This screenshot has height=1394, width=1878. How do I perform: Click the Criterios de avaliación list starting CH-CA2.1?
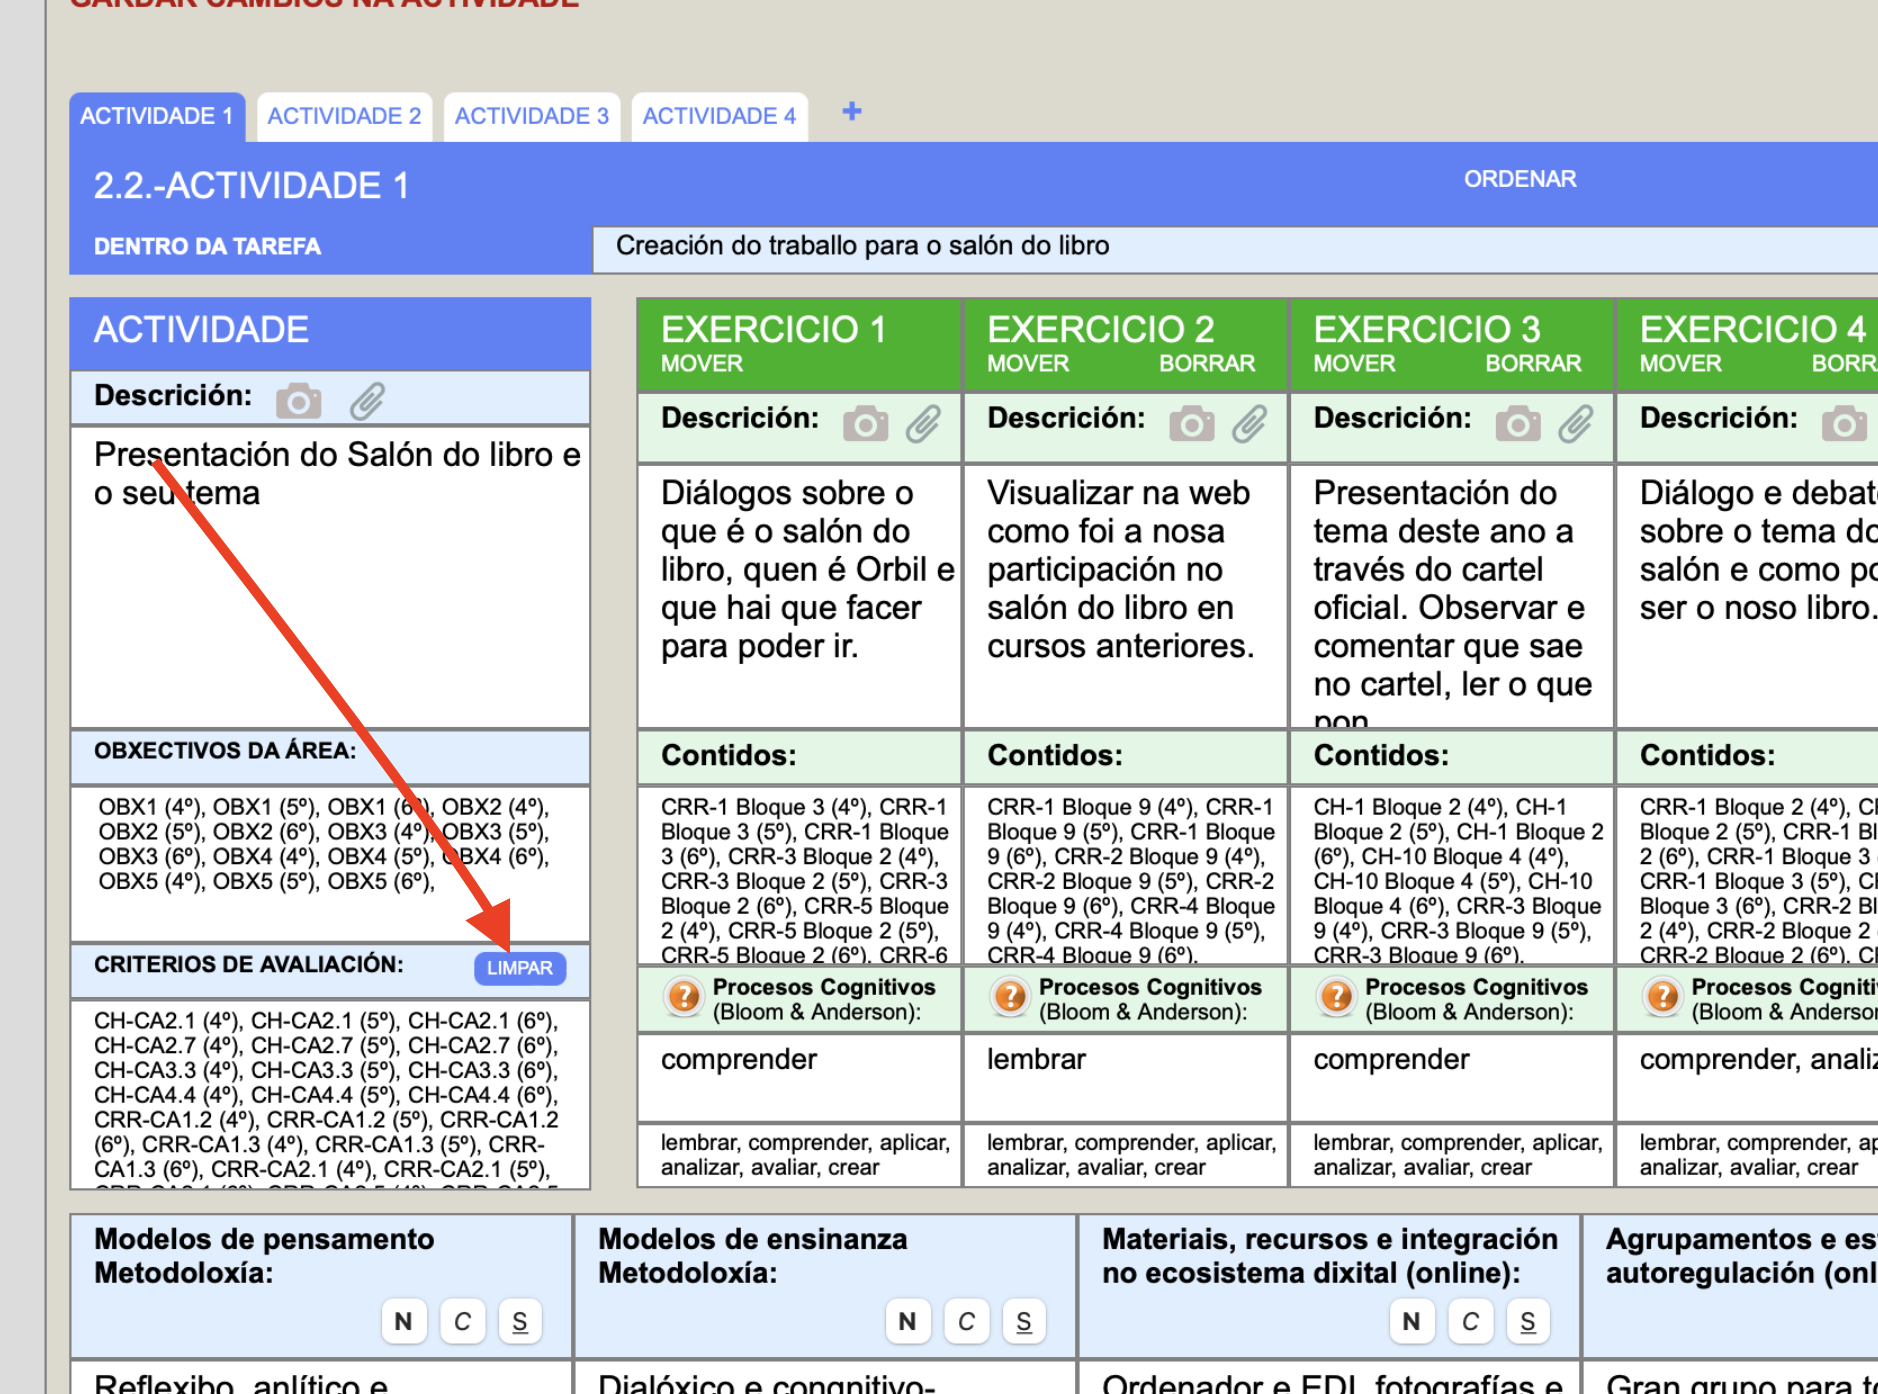pos(330,1094)
